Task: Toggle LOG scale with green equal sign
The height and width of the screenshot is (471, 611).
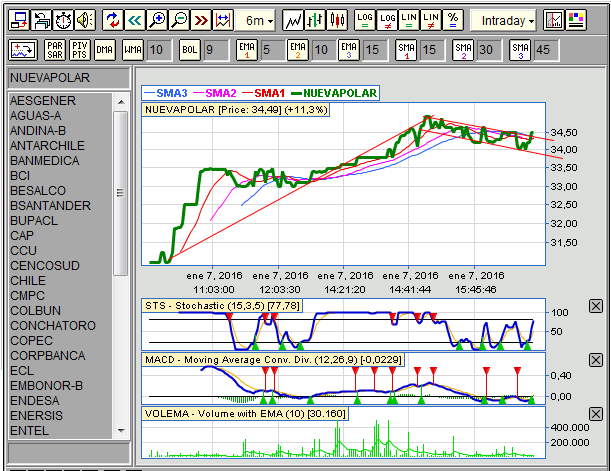Action: (x=365, y=20)
